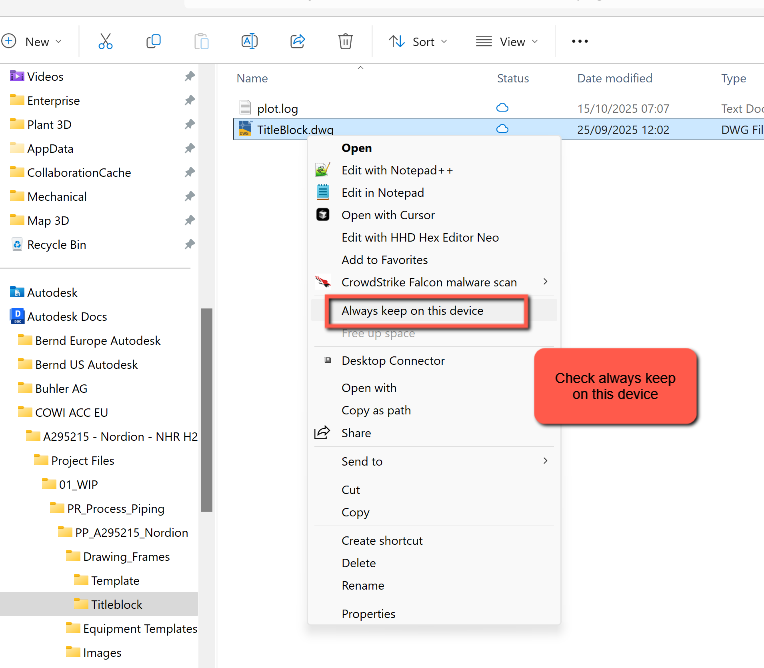Select Autodesk in navigation tree
This screenshot has width=764, height=668.
(x=52, y=292)
